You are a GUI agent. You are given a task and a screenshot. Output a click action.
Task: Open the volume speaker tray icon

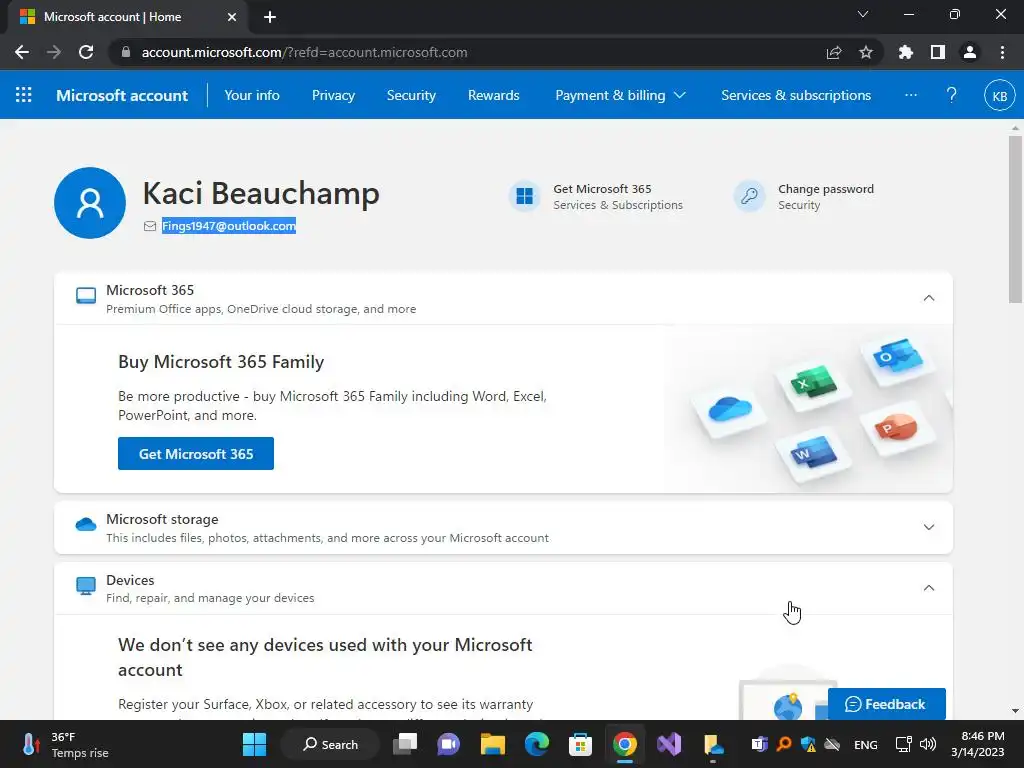point(927,744)
